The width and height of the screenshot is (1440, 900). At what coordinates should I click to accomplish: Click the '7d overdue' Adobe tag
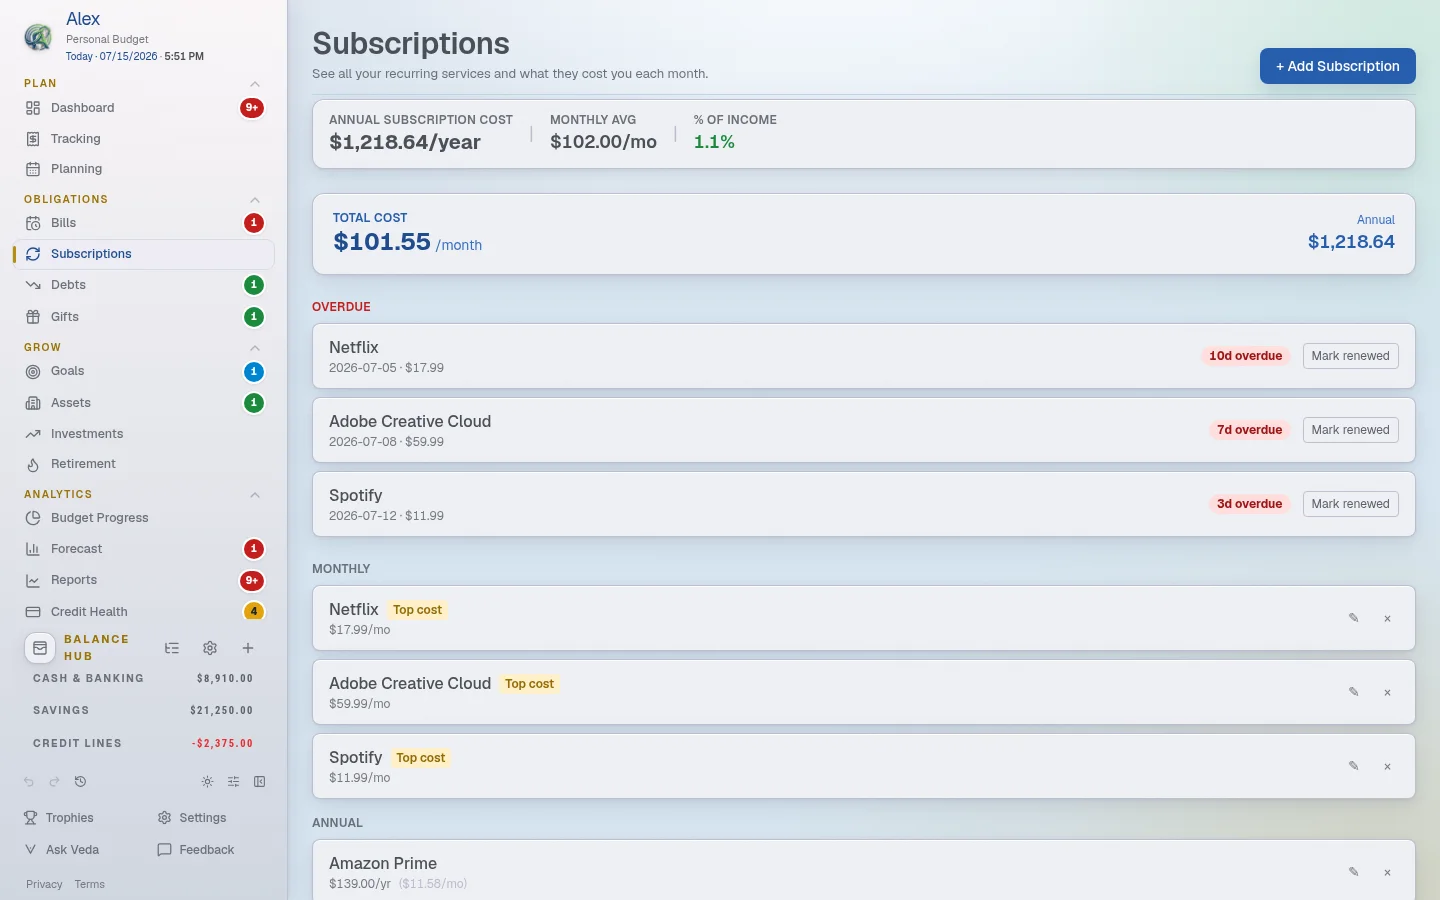[1249, 430]
